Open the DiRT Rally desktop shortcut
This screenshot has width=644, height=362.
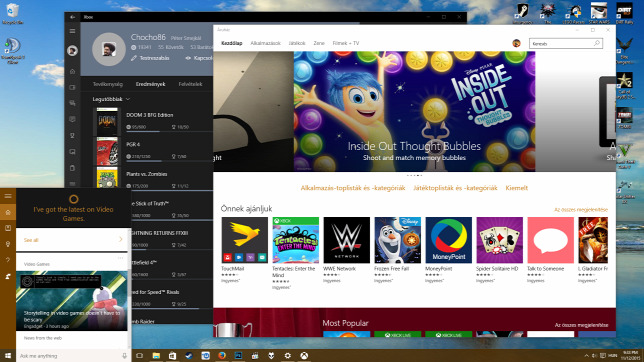[624, 13]
